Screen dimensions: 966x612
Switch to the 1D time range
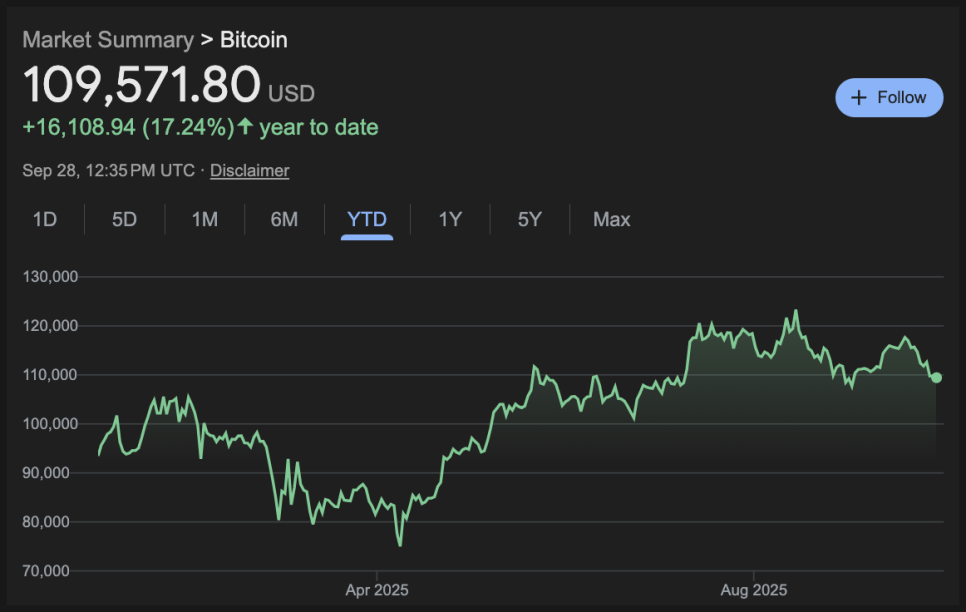coord(45,219)
